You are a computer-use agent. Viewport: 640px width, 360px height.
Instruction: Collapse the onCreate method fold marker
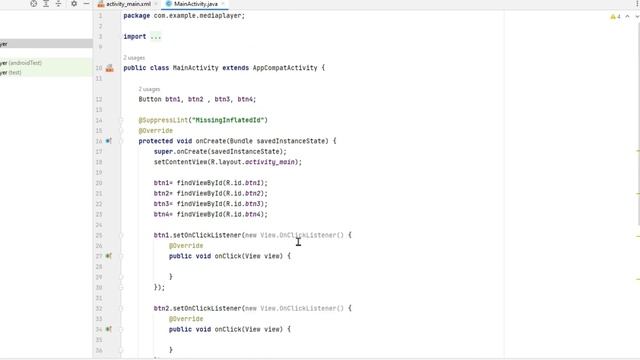[121, 141]
